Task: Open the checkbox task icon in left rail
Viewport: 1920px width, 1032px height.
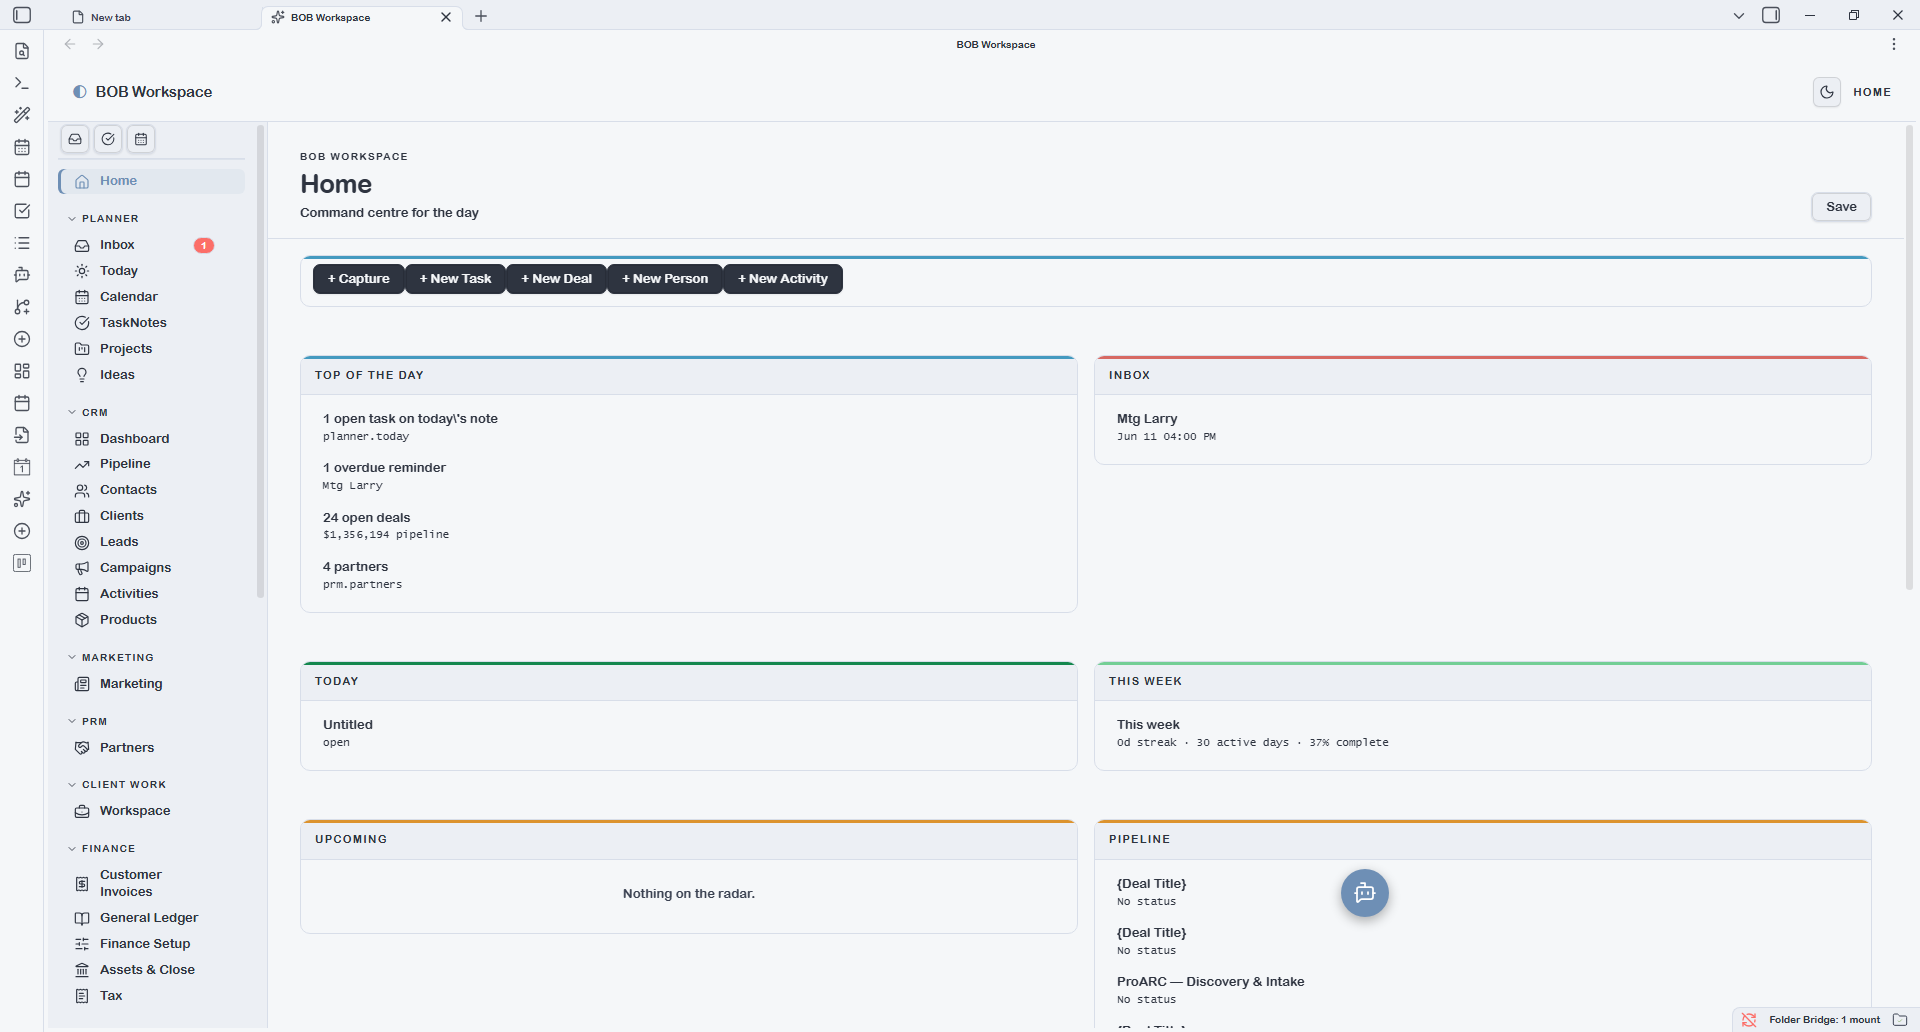Action: point(22,211)
